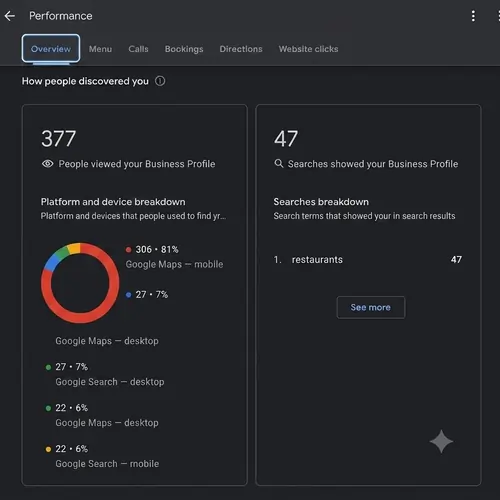Click the sparkle star icon at bottom right

coord(441,441)
